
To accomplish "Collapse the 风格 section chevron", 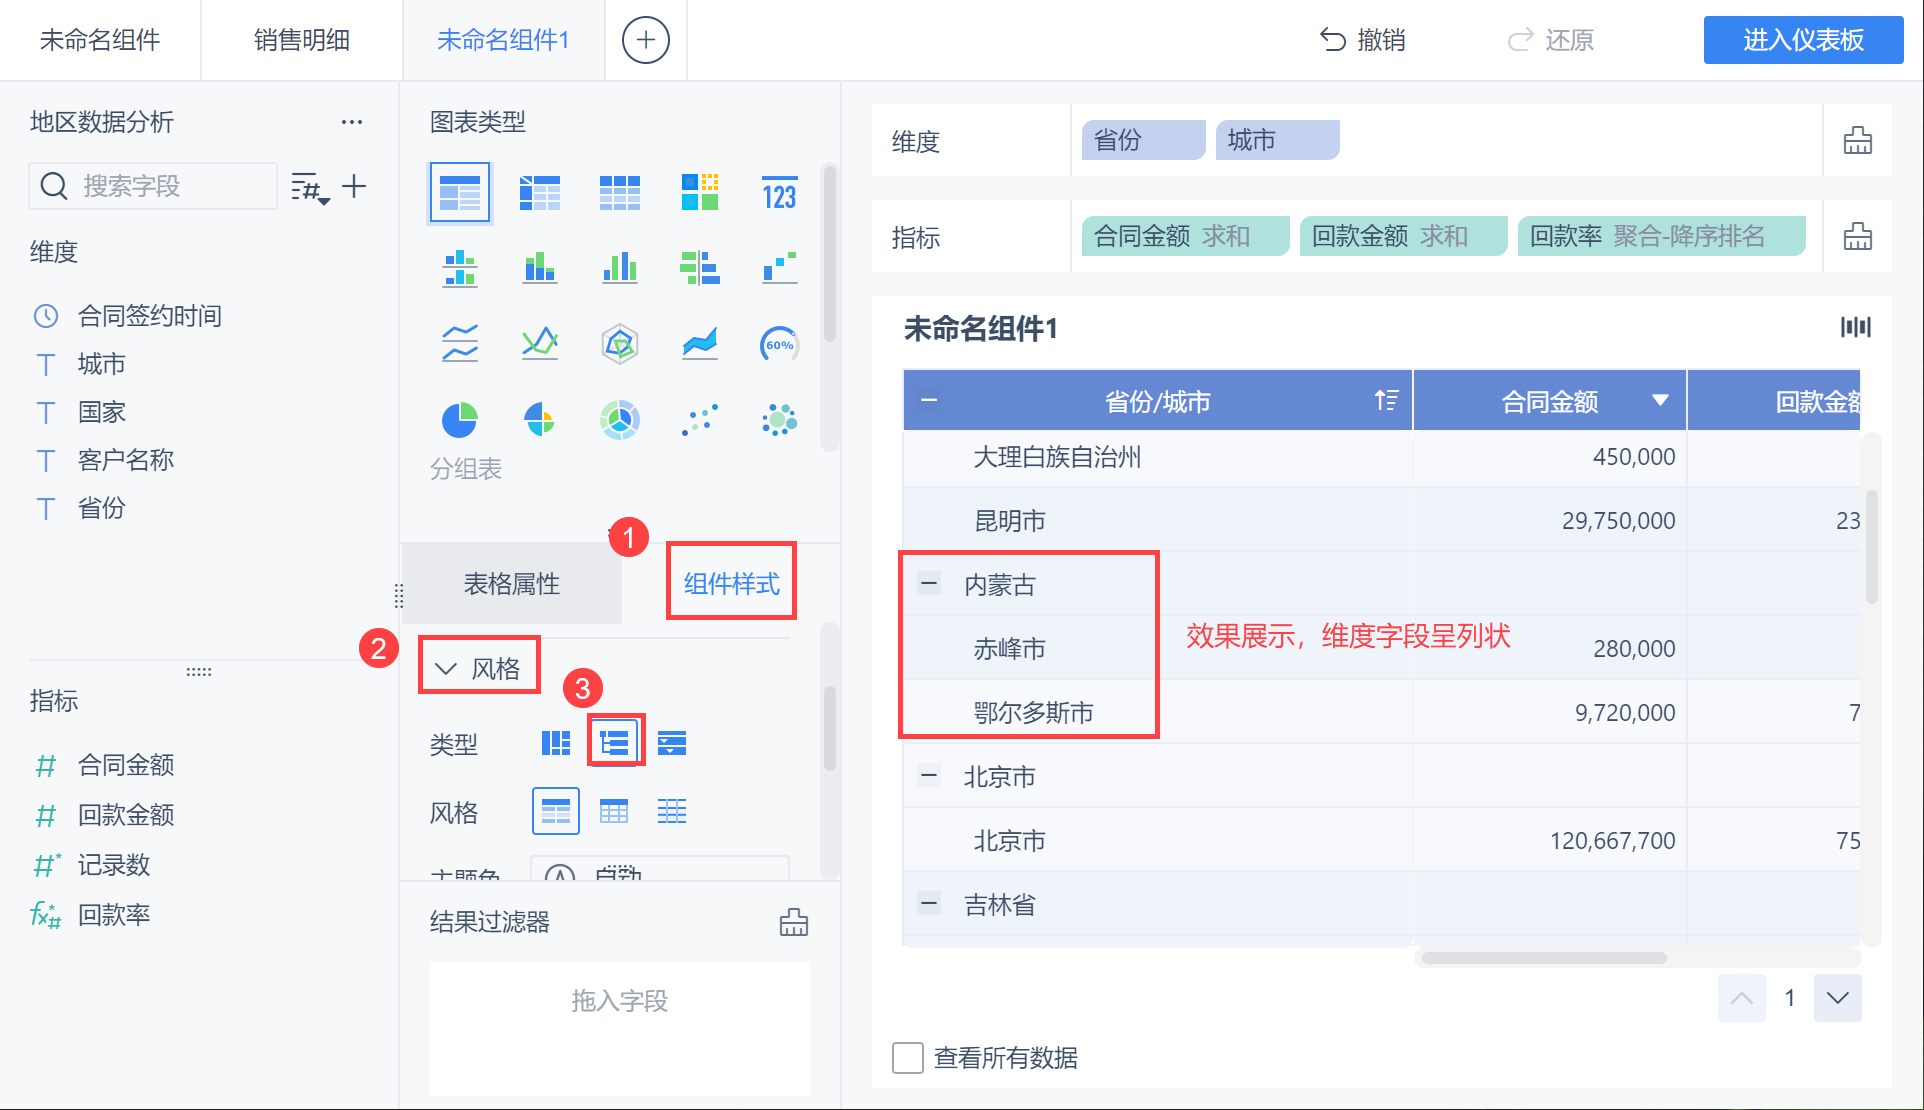I will pos(446,668).
